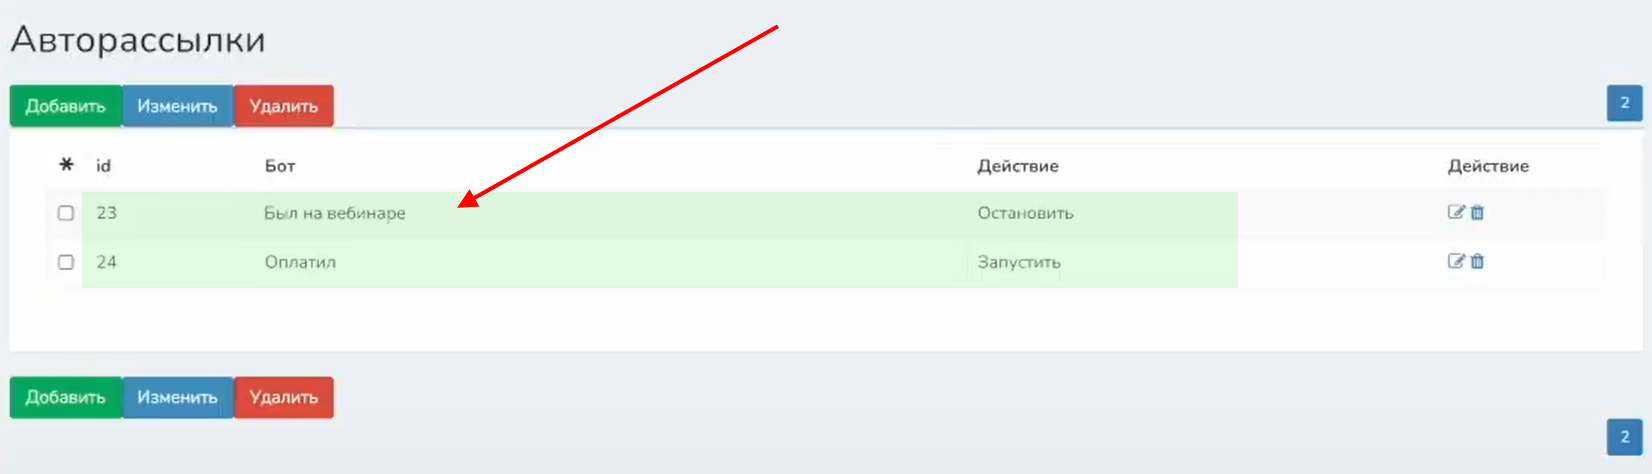
Task: Trash icon for Оплатил row
Action: (1478, 261)
